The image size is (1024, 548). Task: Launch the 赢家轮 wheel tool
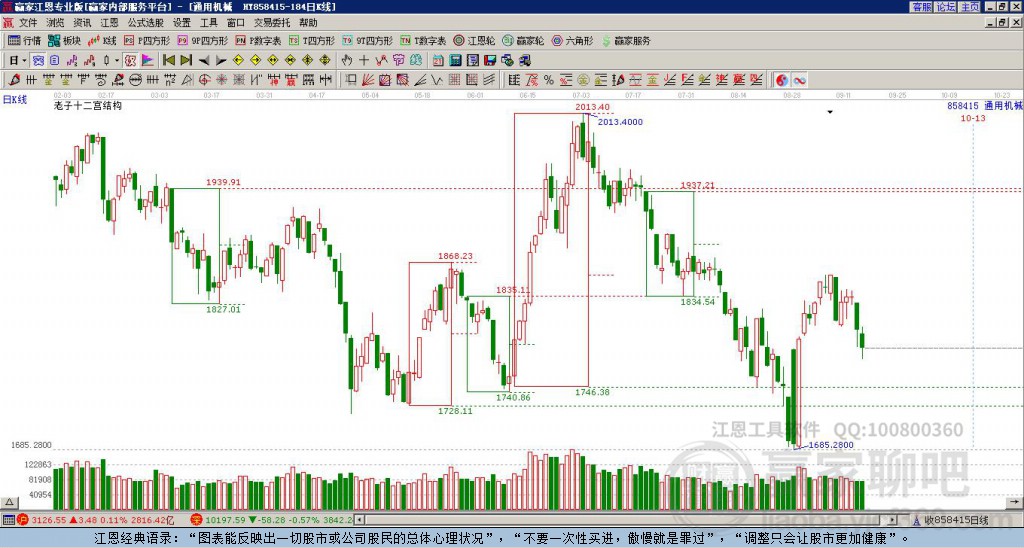tap(523, 40)
